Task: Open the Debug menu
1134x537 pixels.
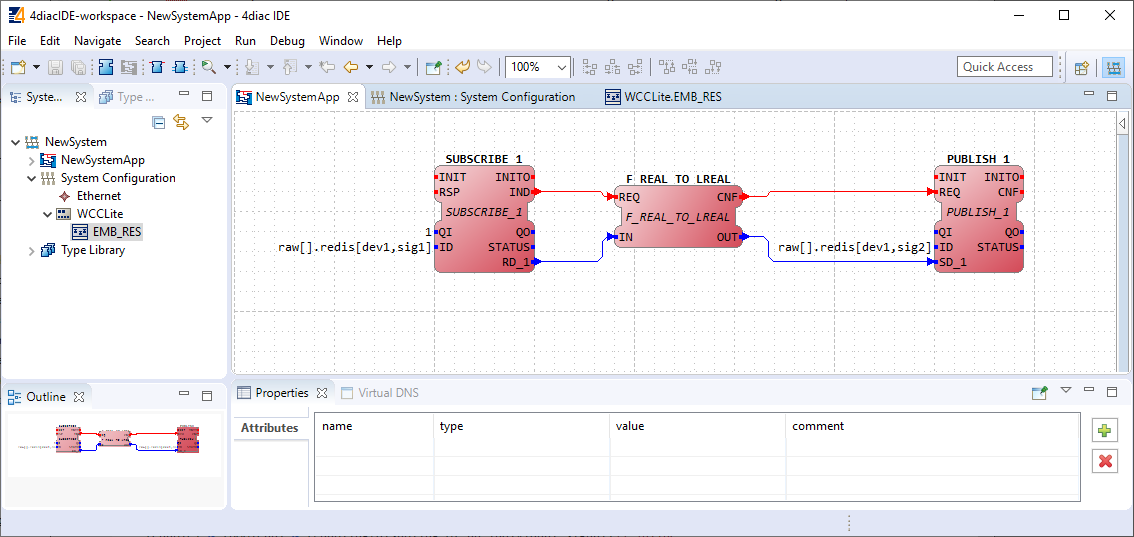Action: [x=287, y=40]
